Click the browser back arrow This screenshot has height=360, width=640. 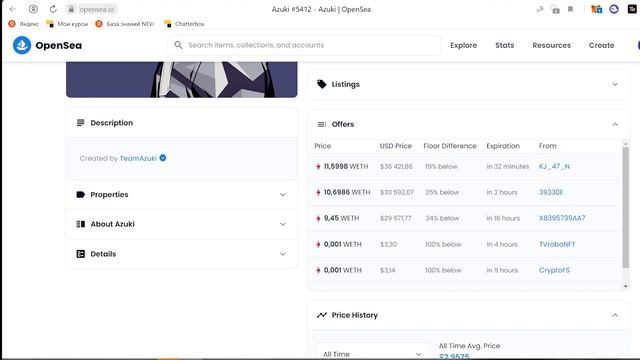pyautogui.click(x=13, y=9)
